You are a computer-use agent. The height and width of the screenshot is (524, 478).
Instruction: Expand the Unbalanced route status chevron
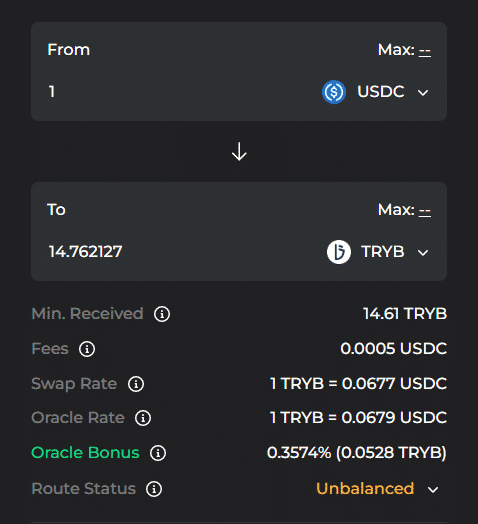tap(433, 490)
